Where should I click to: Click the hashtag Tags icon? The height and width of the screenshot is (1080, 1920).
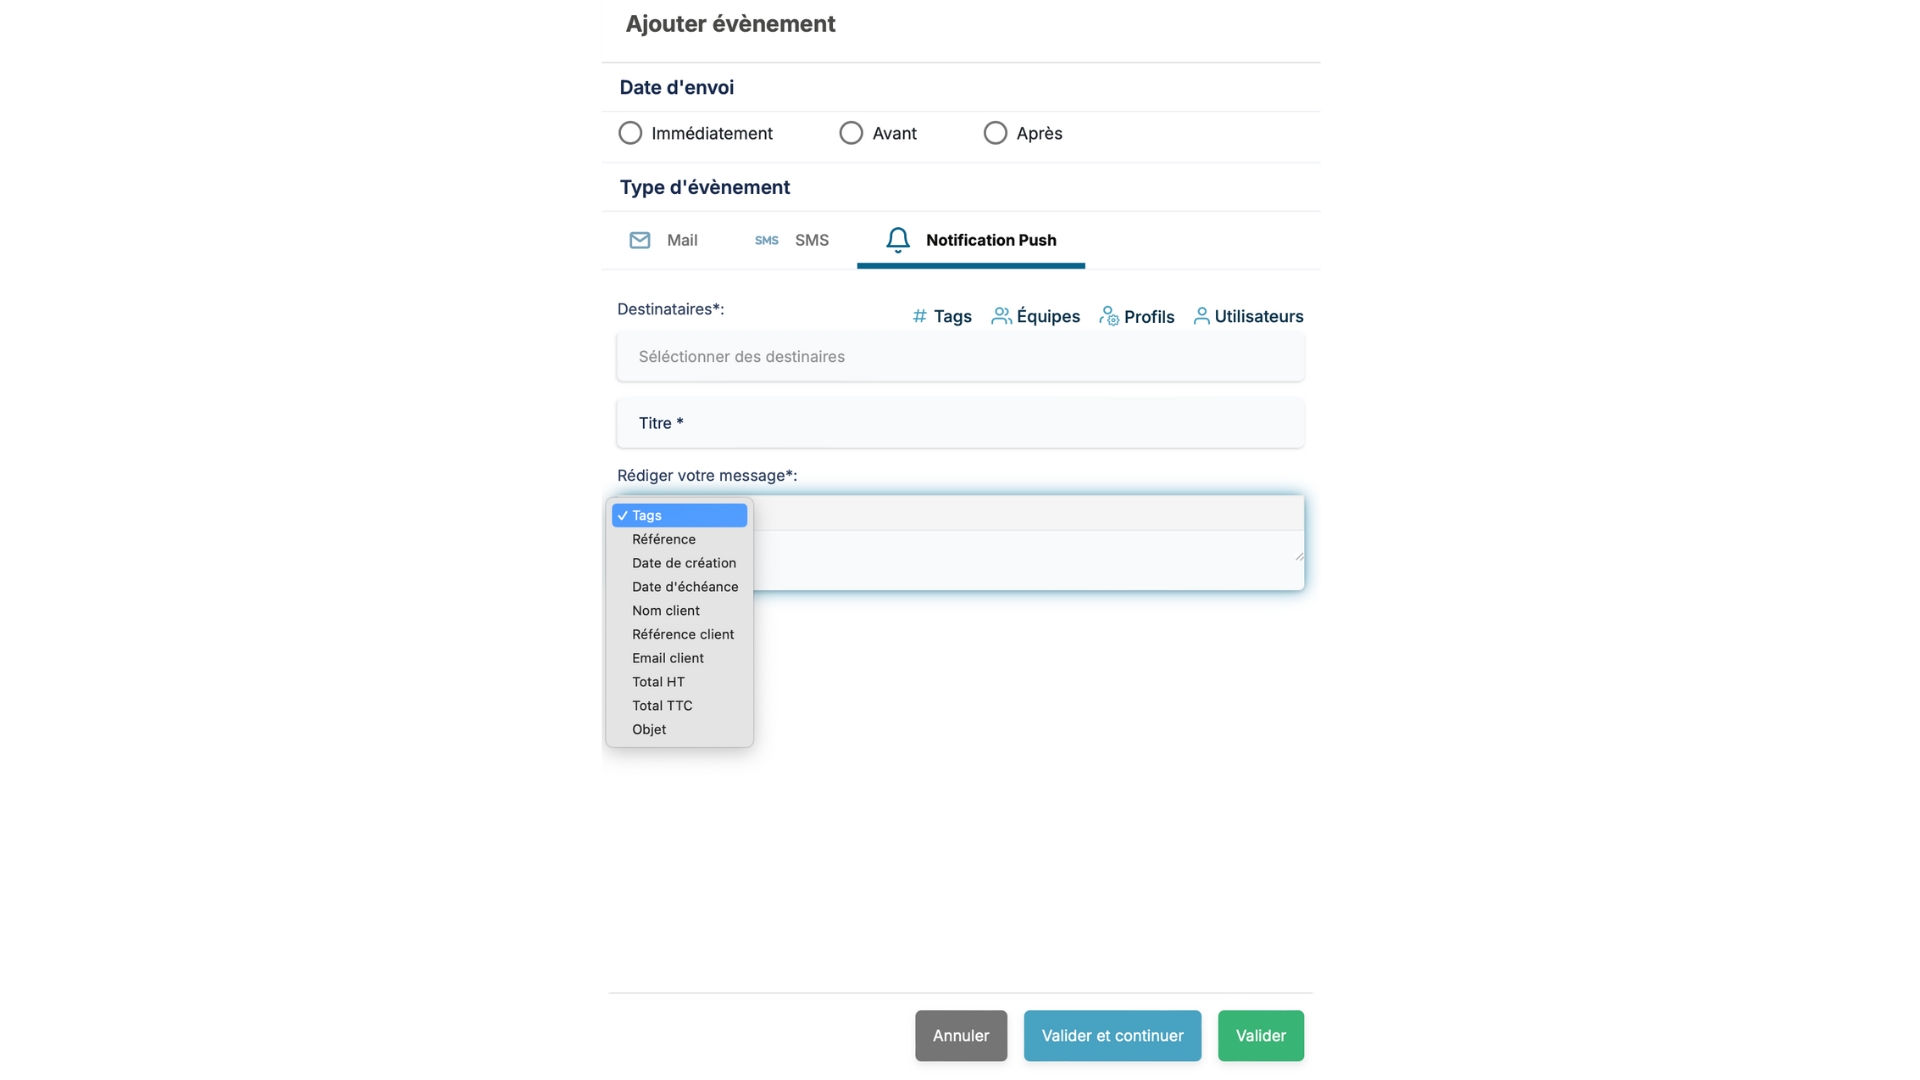coord(919,316)
